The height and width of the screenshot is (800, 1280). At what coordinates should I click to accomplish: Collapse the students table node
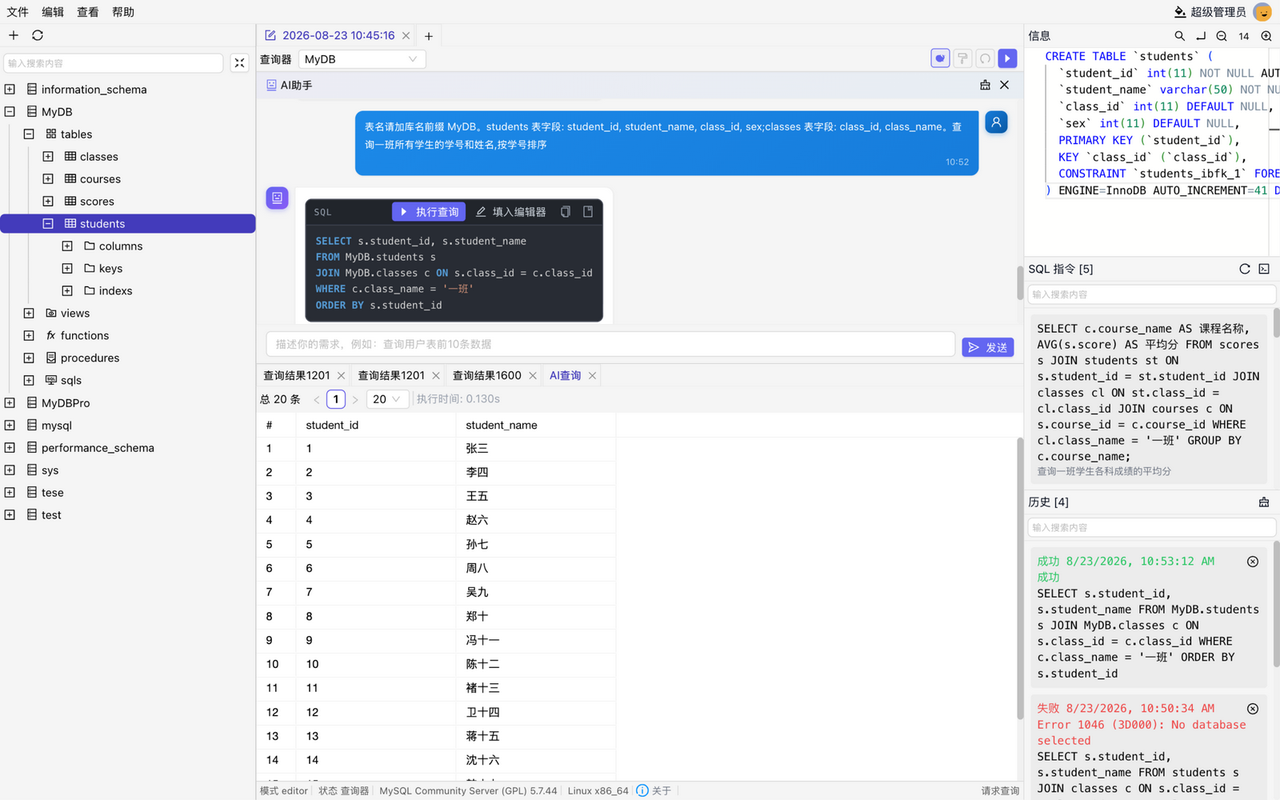[48, 224]
